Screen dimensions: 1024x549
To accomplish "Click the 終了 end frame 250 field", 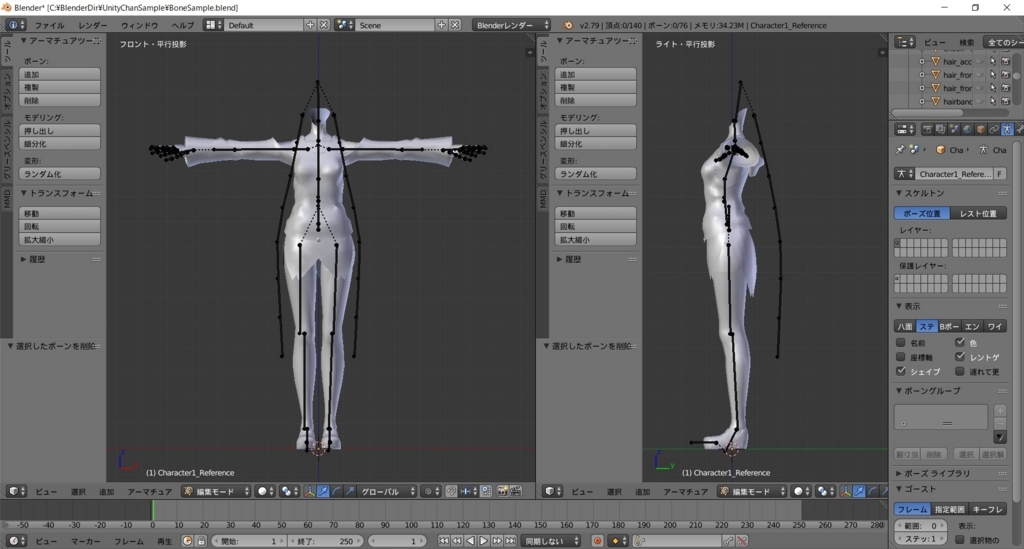I will click(327, 541).
